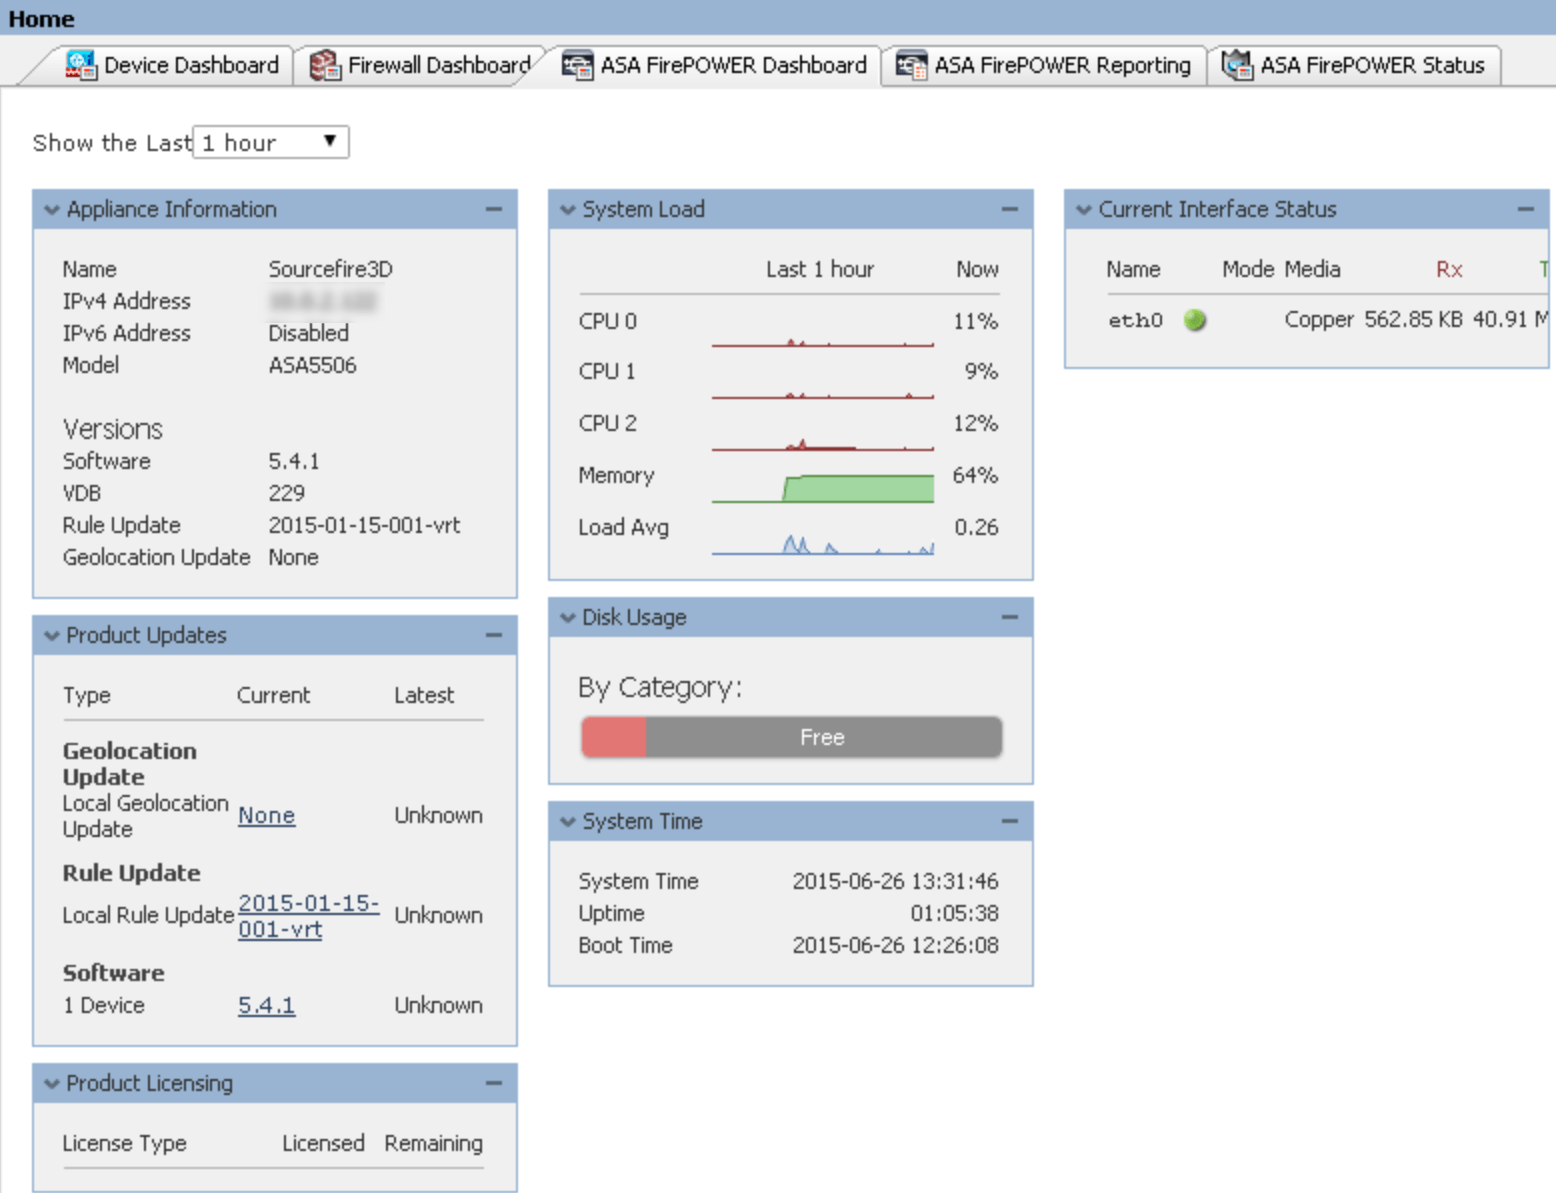Click the minimize icon on Current Interface Status panel
1556x1193 pixels.
[x=1527, y=209]
